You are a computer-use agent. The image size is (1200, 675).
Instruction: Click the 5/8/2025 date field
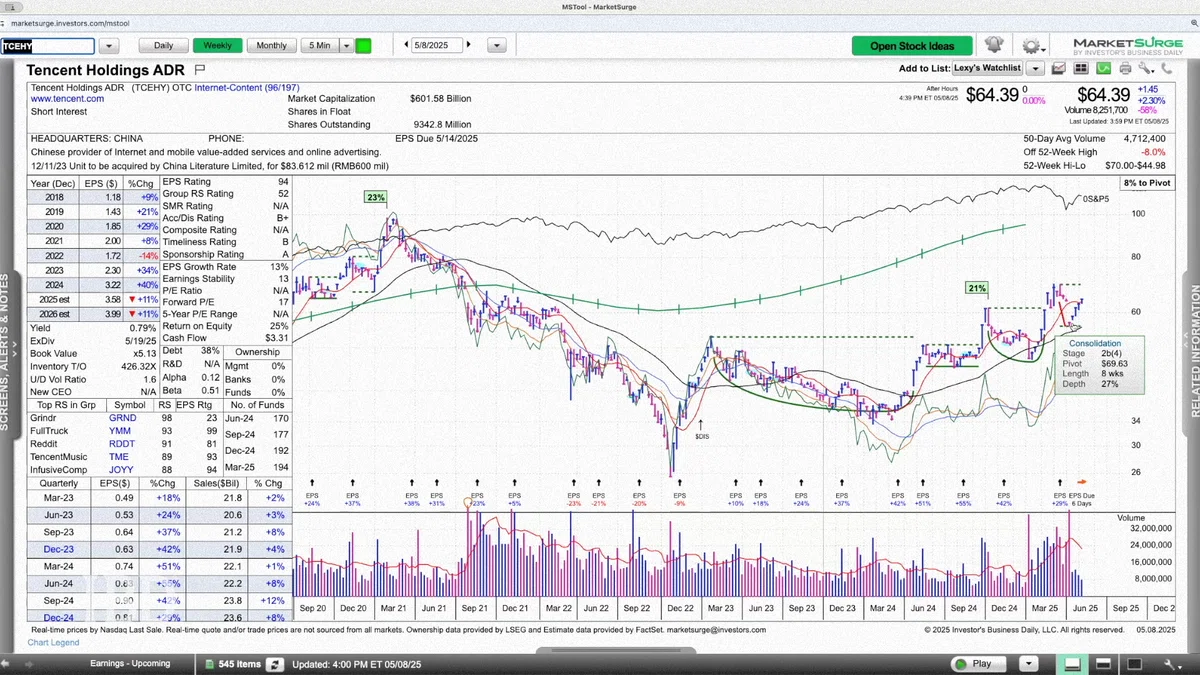point(438,45)
